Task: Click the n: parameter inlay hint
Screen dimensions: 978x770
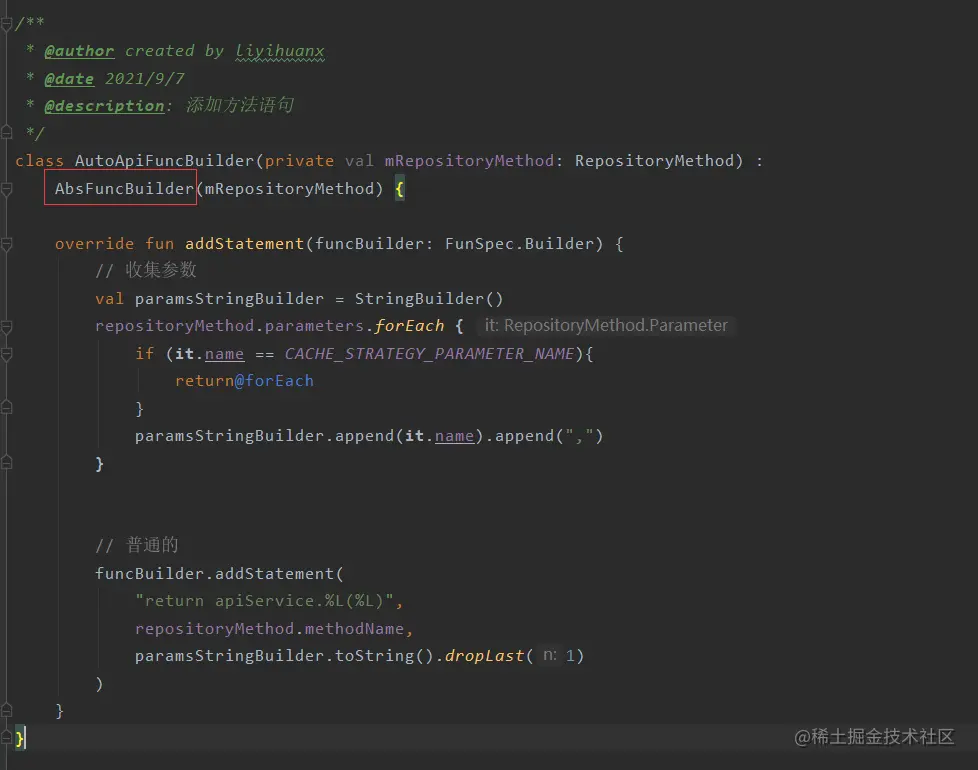Action: pos(550,655)
